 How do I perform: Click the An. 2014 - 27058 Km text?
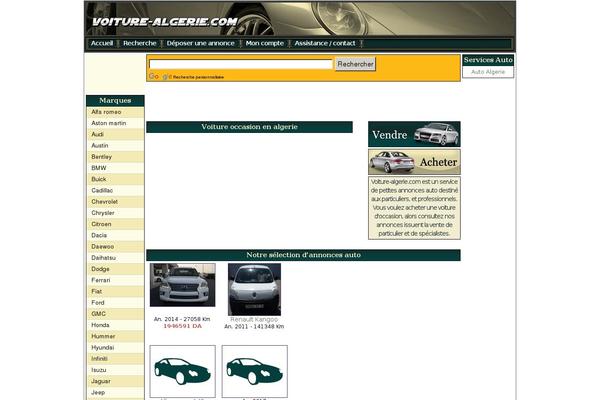[182, 319]
